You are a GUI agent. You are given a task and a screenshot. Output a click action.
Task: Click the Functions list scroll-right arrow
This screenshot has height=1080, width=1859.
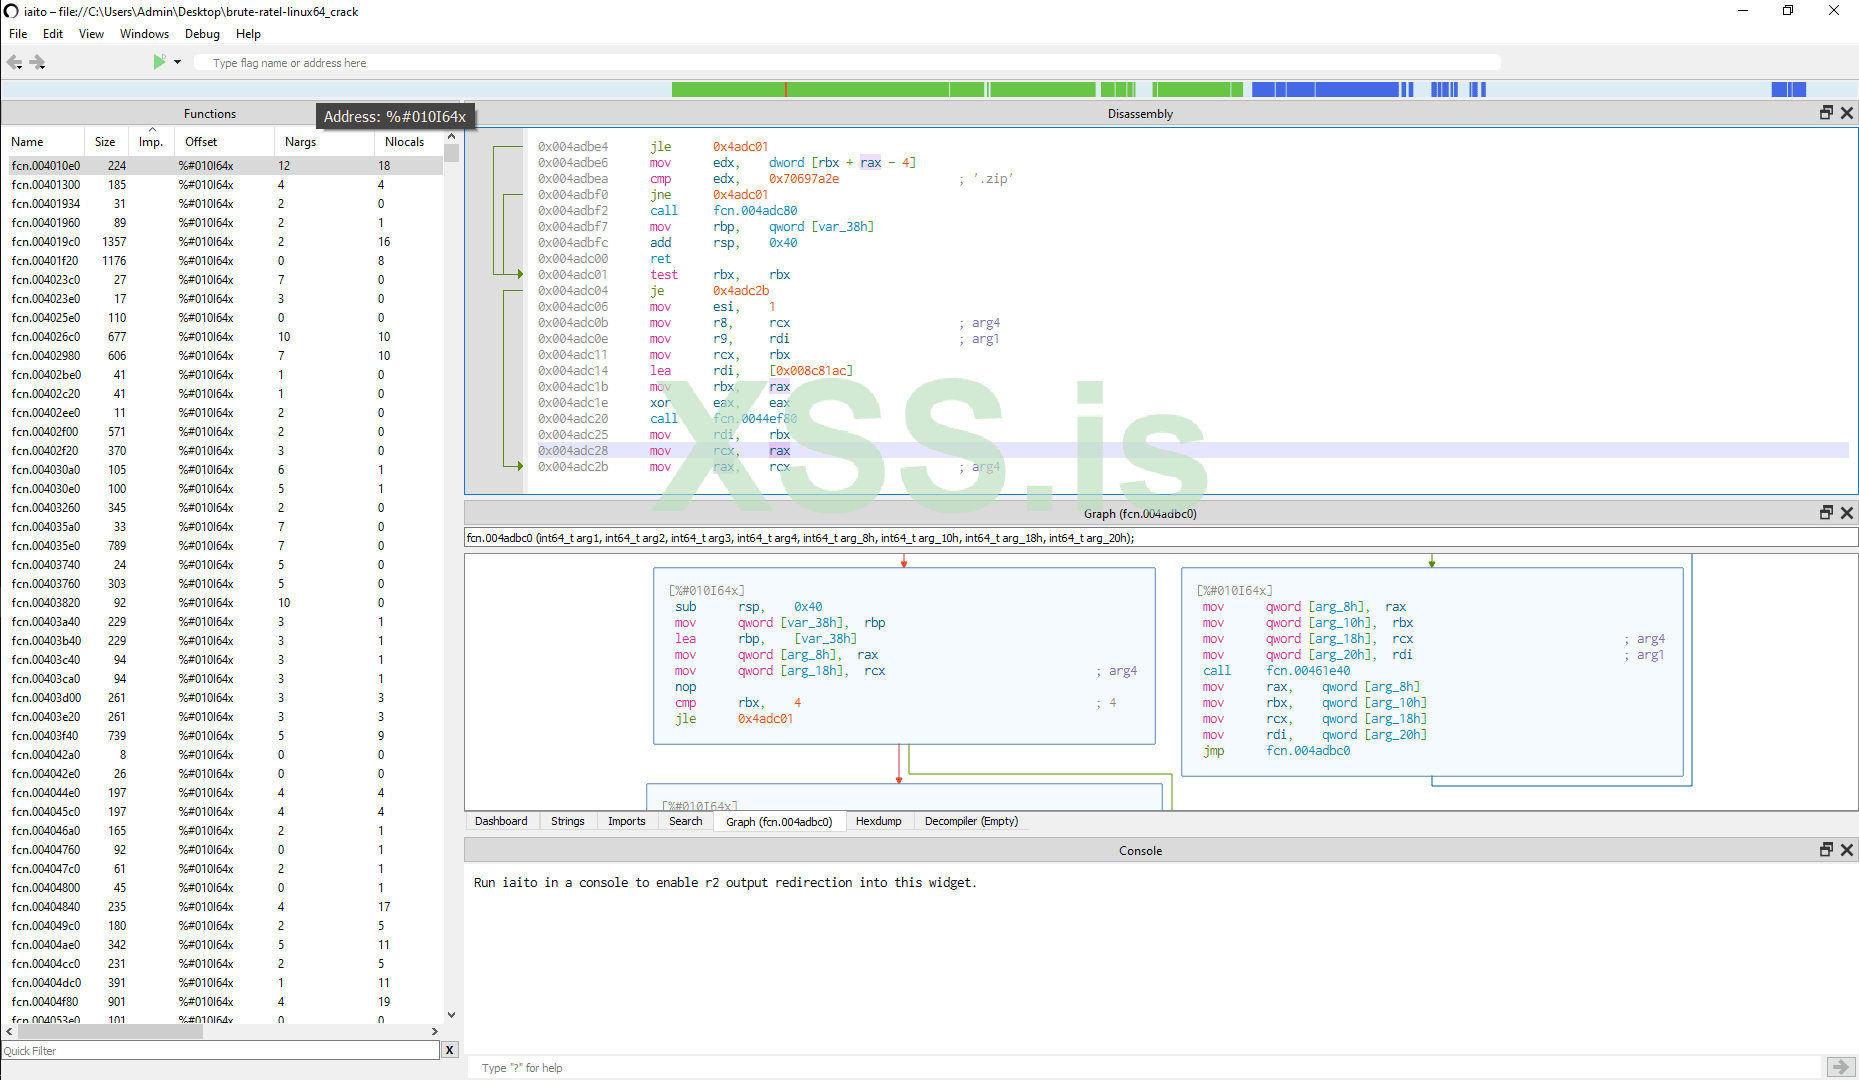tap(434, 1031)
